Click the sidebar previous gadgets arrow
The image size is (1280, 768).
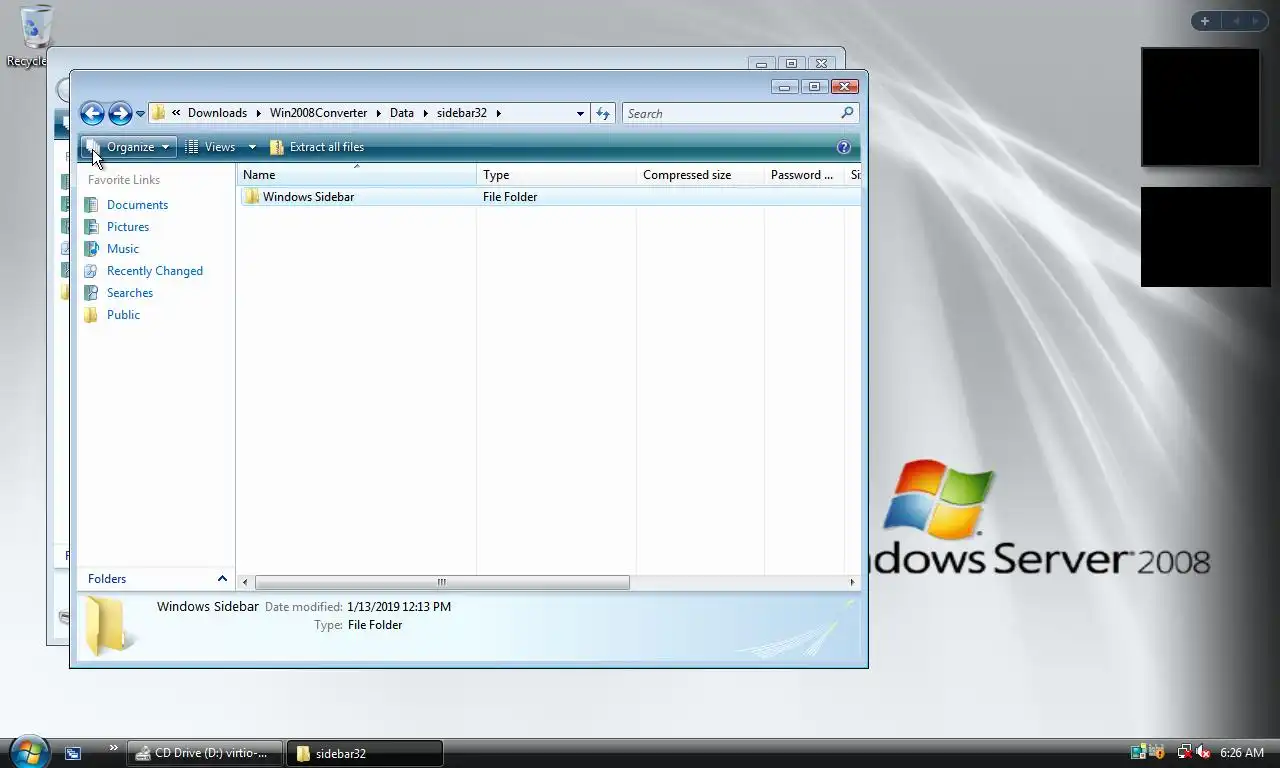tap(1236, 21)
